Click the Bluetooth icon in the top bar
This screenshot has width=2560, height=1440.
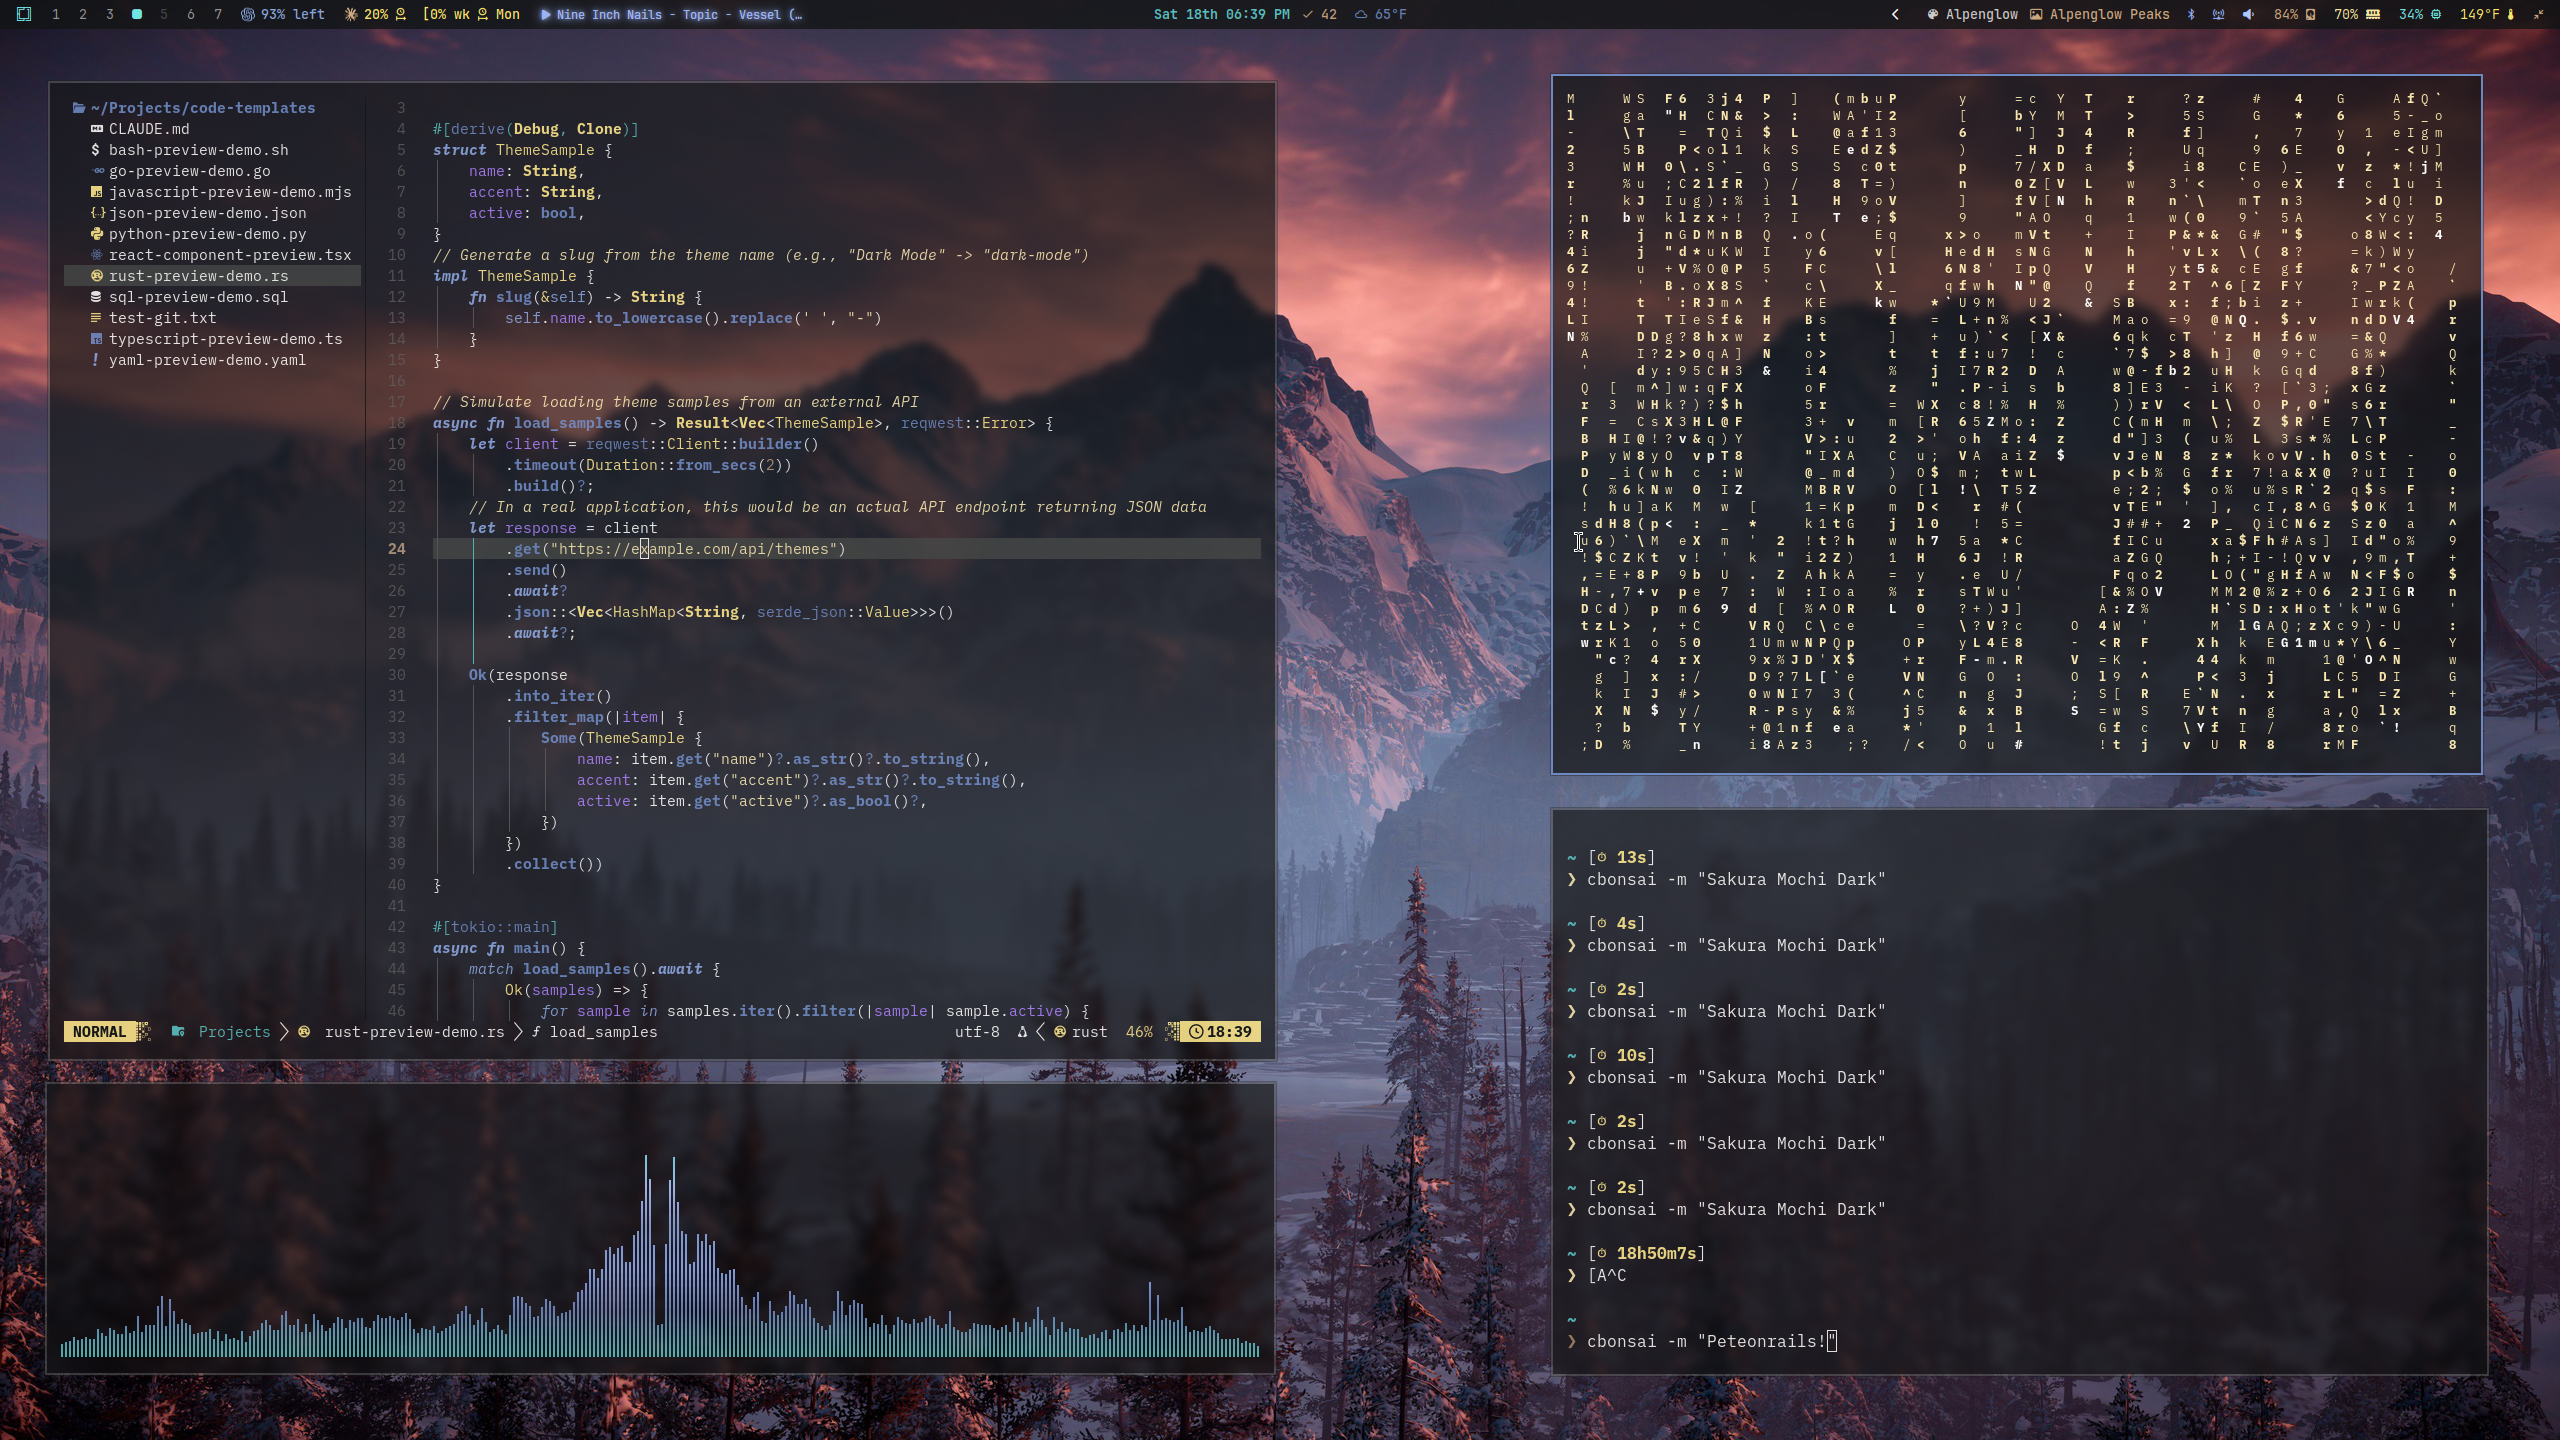pos(2191,14)
